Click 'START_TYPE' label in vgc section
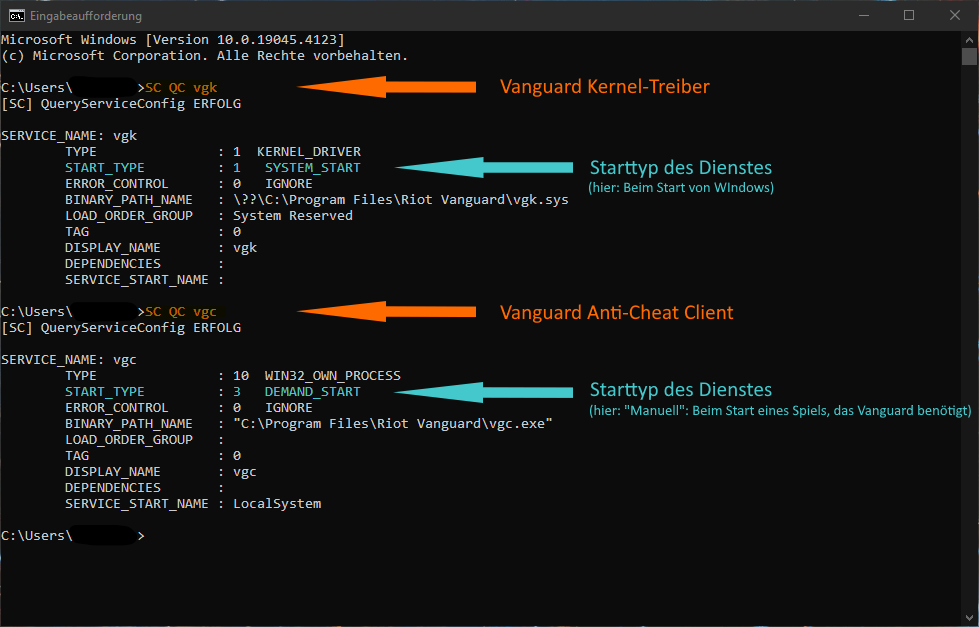Viewport: 979px width, 627px height. point(105,392)
